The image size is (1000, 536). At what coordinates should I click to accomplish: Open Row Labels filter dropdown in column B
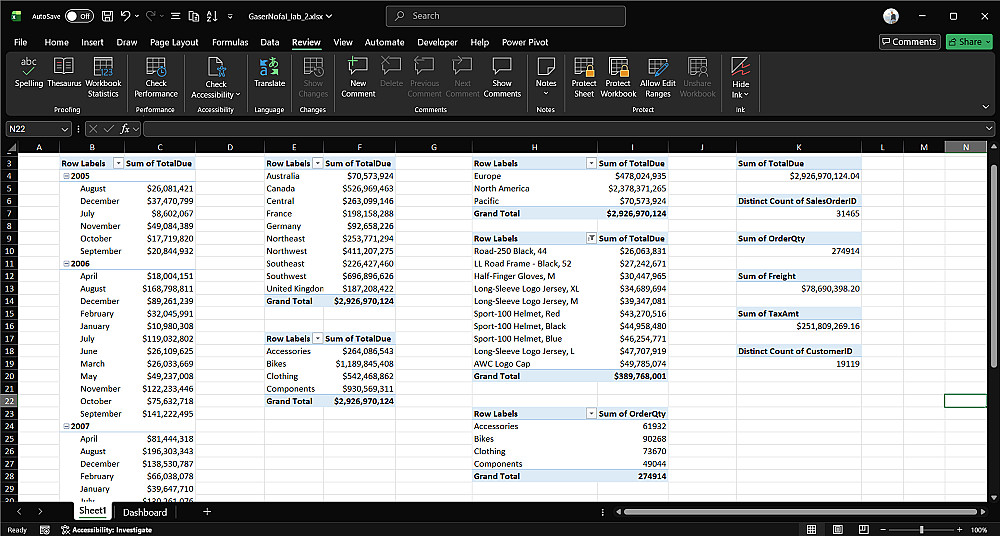tap(118, 163)
